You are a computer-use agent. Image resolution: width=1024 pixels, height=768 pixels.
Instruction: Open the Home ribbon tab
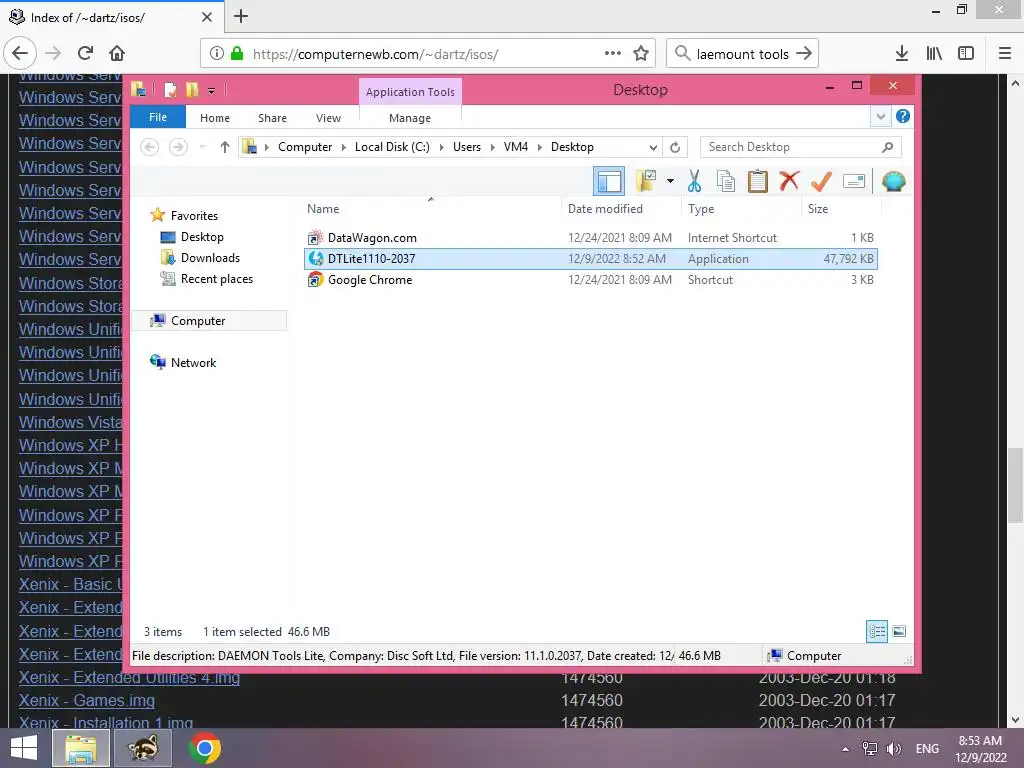click(x=215, y=118)
